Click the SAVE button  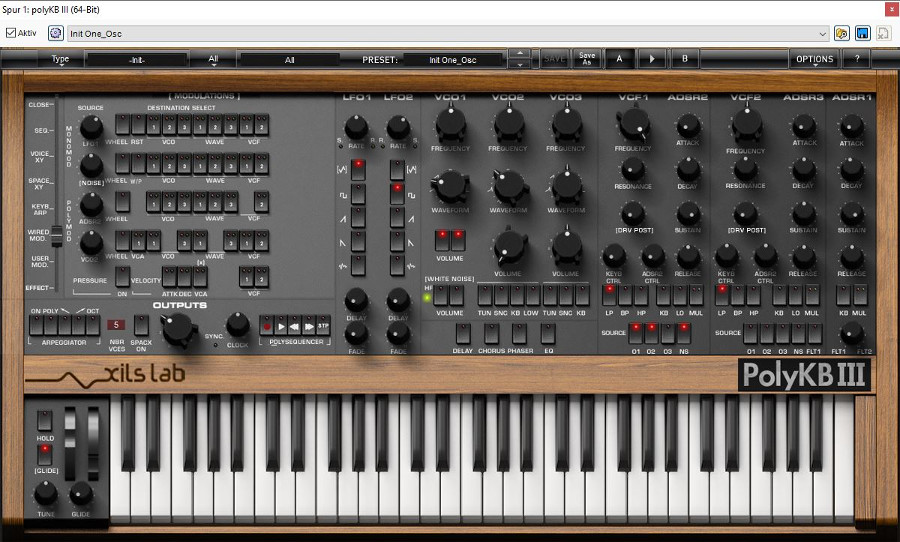pyautogui.click(x=554, y=59)
